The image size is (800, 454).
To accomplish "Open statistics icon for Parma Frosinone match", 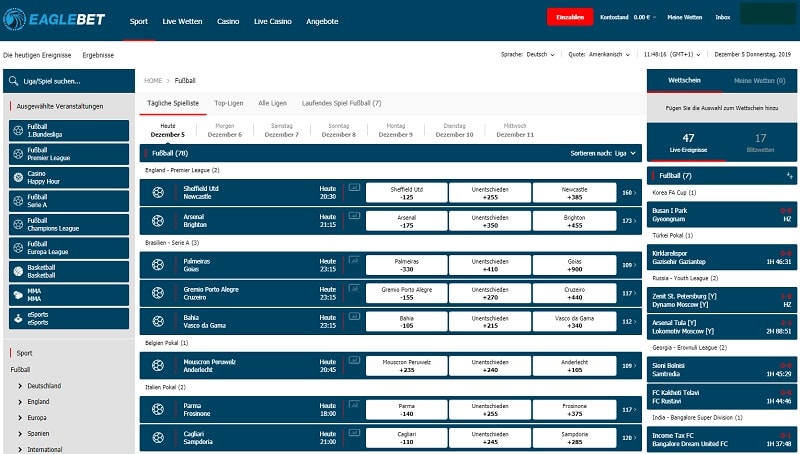I will coord(354,404).
